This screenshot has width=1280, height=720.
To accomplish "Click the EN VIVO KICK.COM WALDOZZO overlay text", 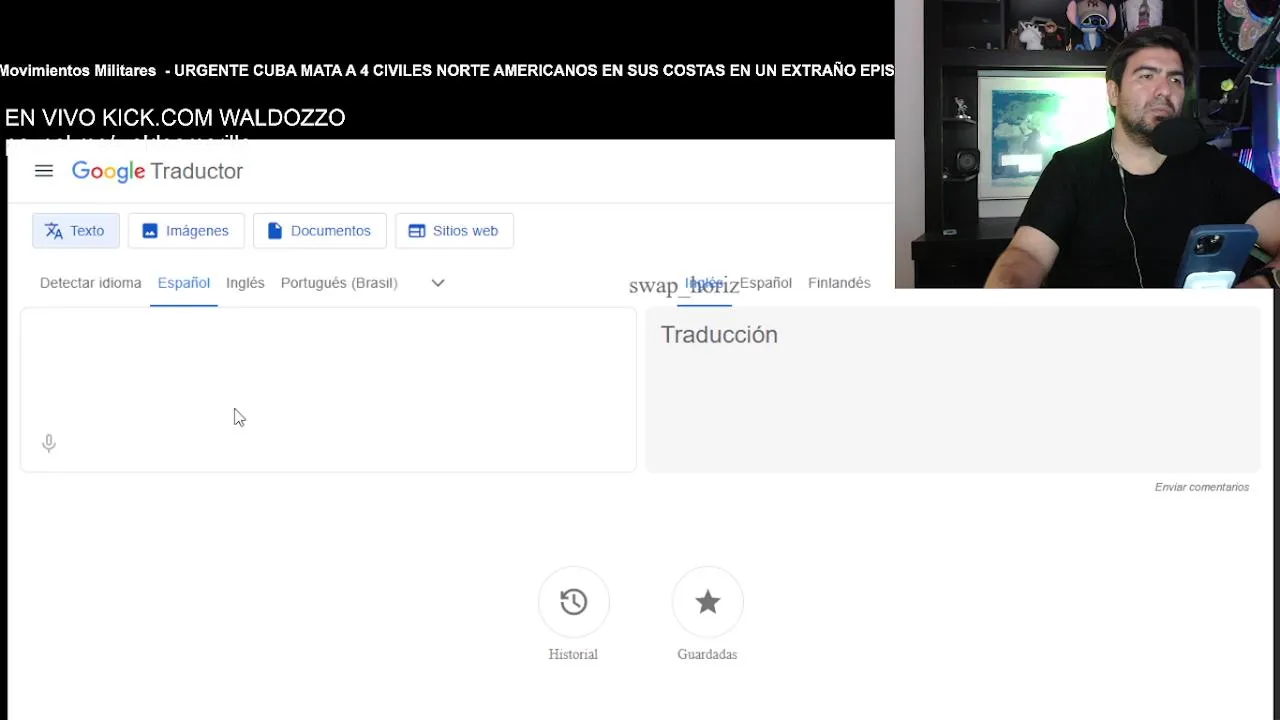I will [x=175, y=118].
